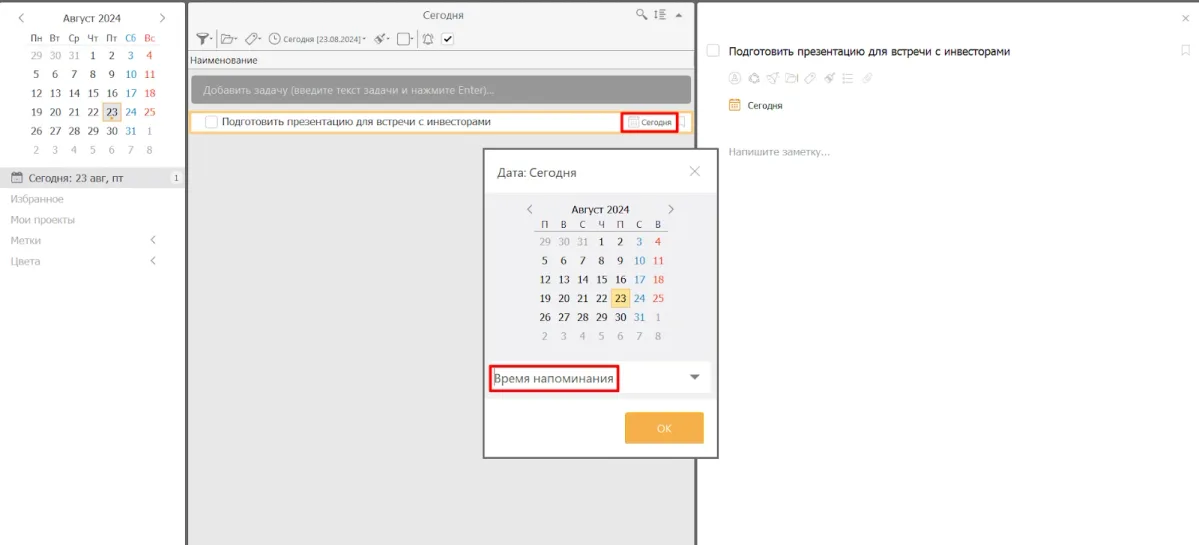Image resolution: width=1199 pixels, height=545 pixels.
Task: Open the filter funnel in the toolbar
Action: (x=202, y=39)
